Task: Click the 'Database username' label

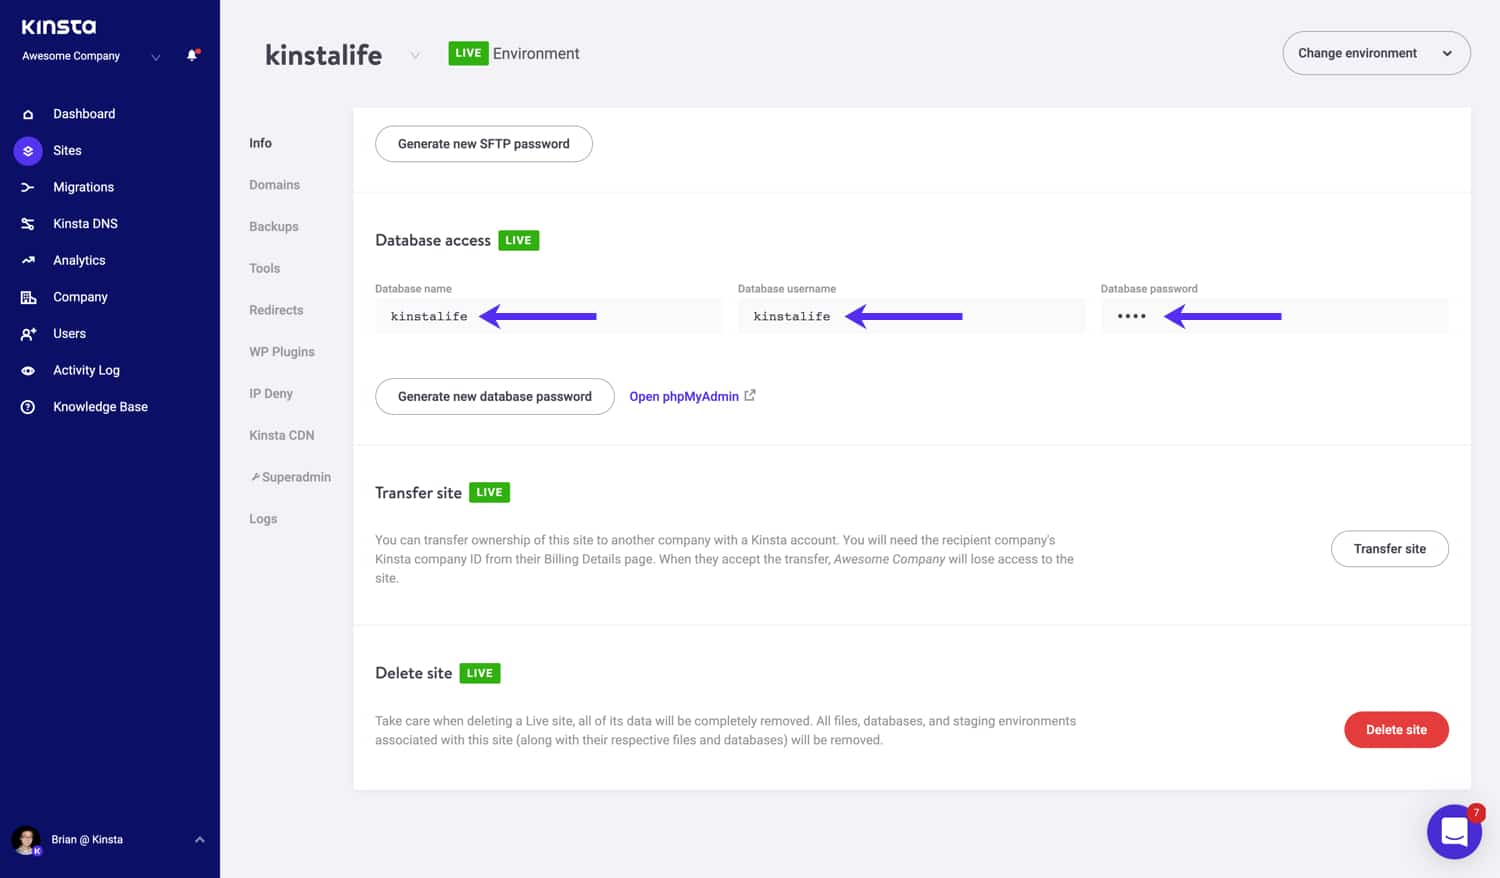Action: [x=787, y=289]
